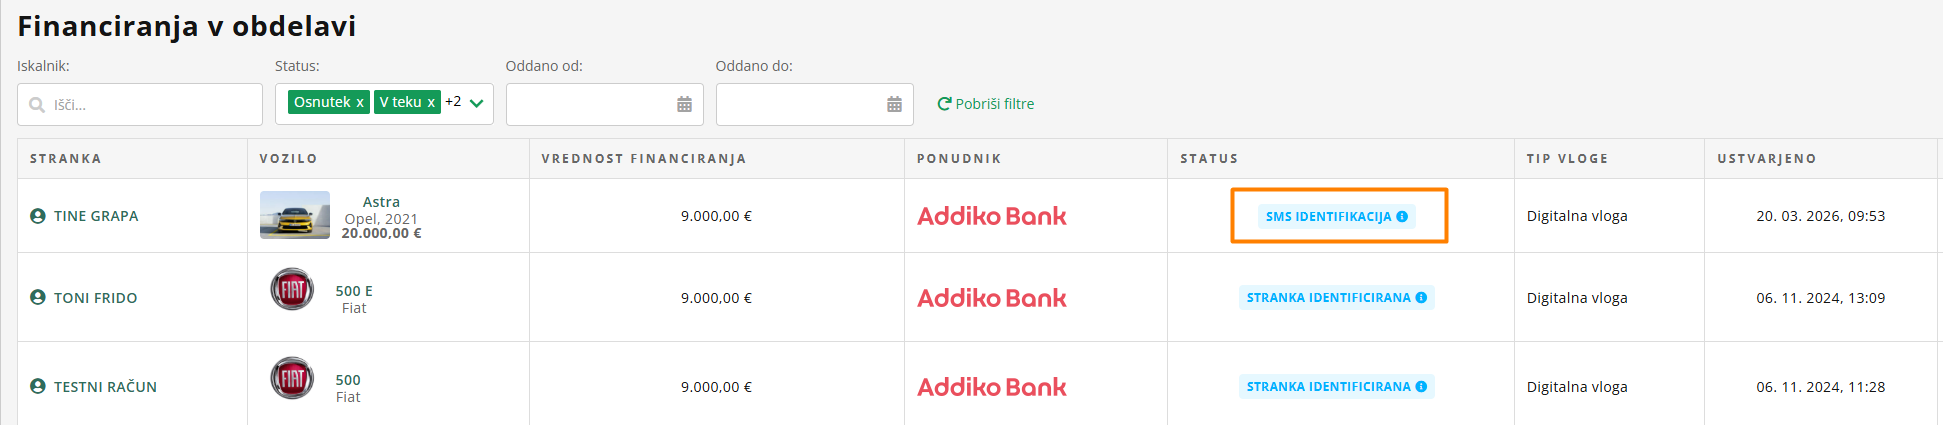Click the Astra car photo thumbnail
Screen dimensions: 1943x425
pyautogui.click(x=295, y=215)
